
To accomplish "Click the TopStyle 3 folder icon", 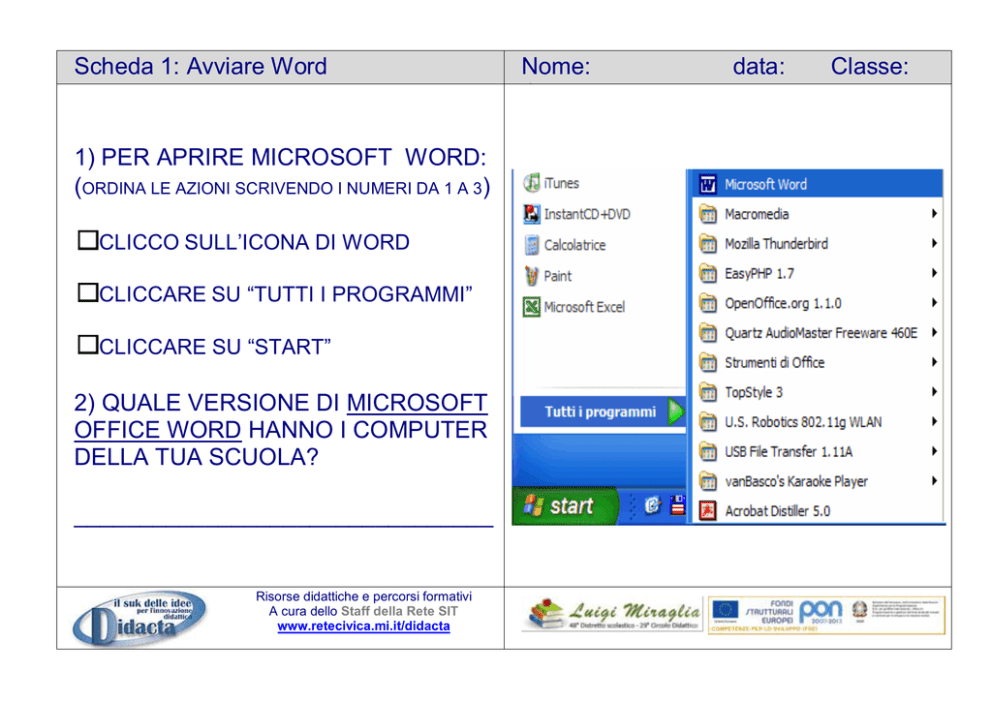I will coord(707,392).
